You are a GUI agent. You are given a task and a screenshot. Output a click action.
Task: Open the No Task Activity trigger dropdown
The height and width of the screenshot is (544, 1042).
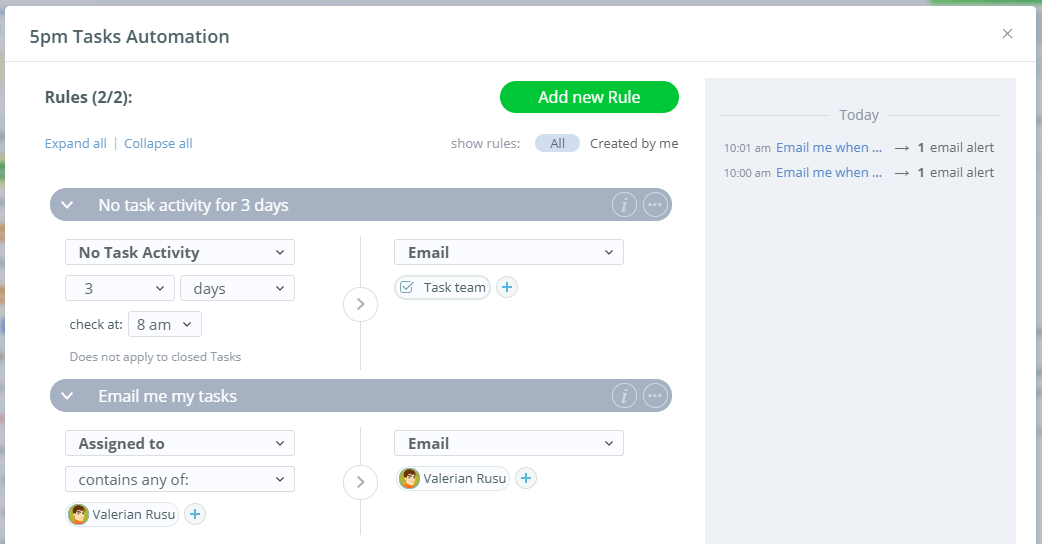(180, 252)
